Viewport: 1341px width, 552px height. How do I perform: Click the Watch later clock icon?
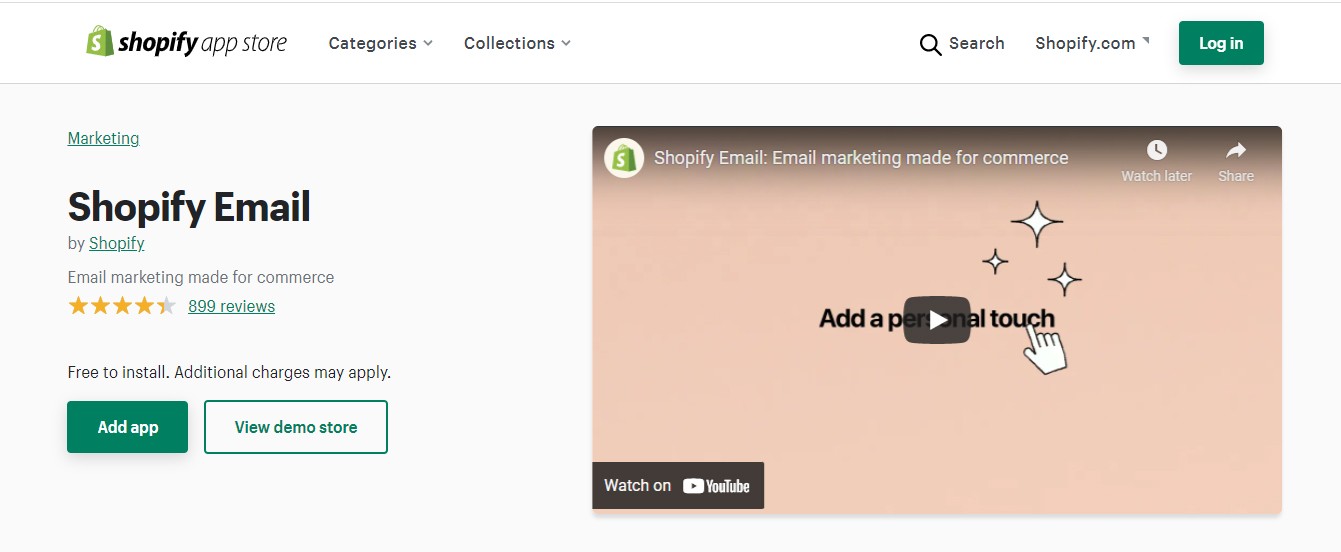pos(1156,151)
